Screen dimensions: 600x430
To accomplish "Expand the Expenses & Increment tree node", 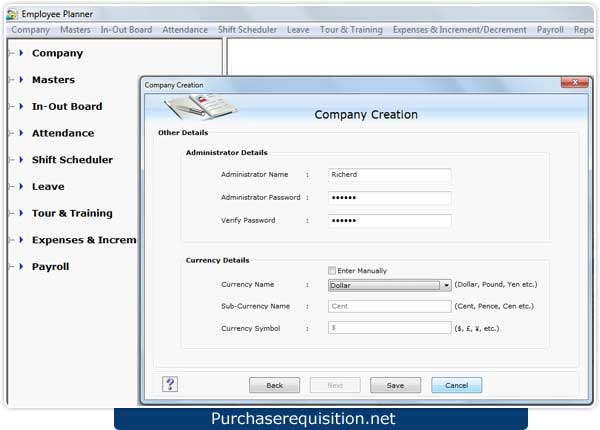I will click(x=21, y=240).
